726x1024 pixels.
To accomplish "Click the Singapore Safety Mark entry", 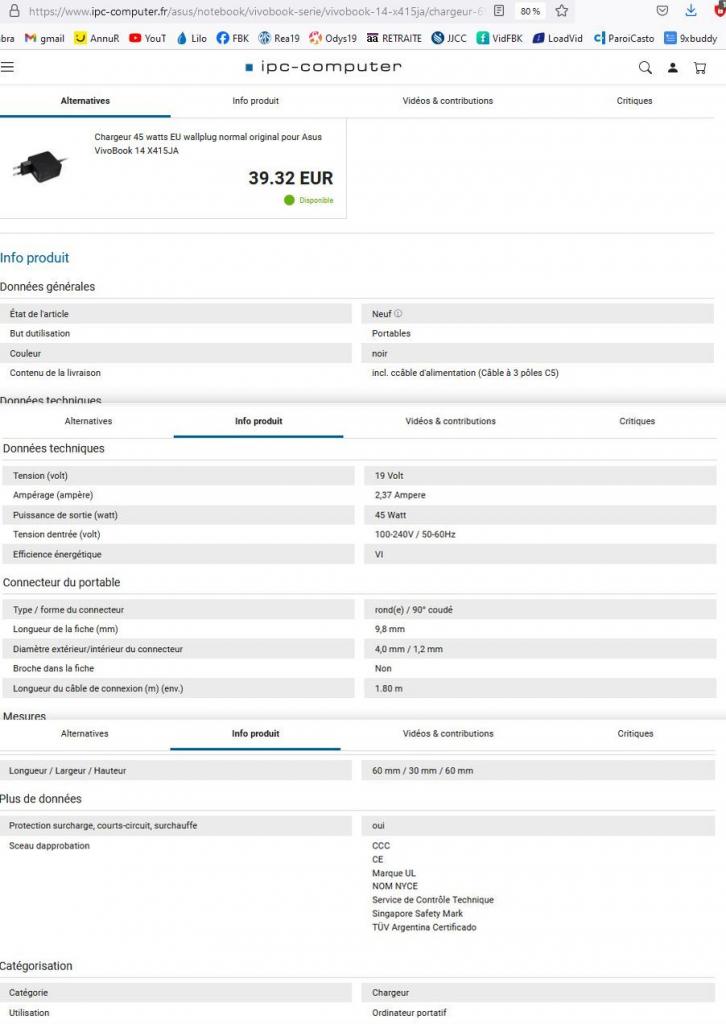I will 417,914.
